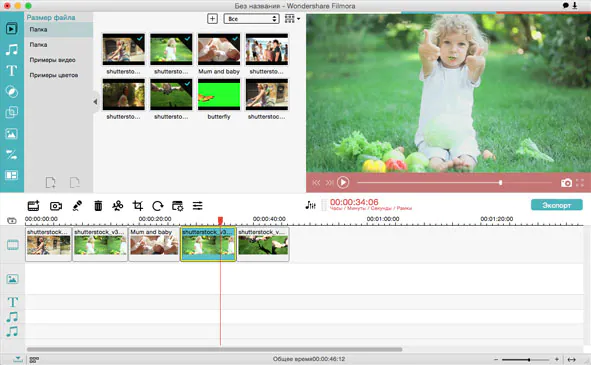Click the Crop tool in timeline toolbar
Image resolution: width=591 pixels, height=365 pixels.
pos(138,206)
